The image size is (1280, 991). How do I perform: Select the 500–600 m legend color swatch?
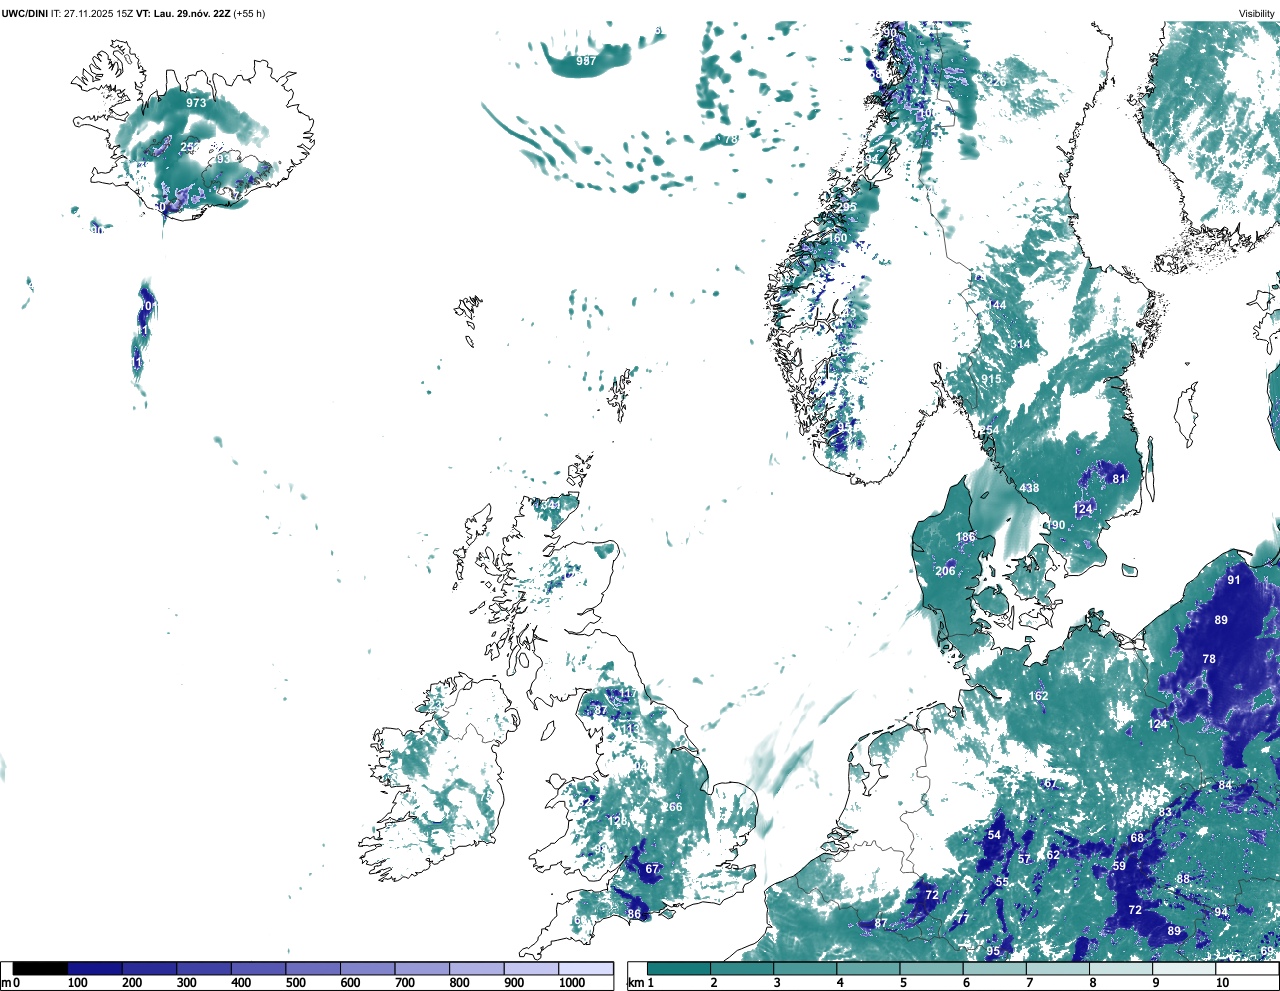[x=313, y=969]
